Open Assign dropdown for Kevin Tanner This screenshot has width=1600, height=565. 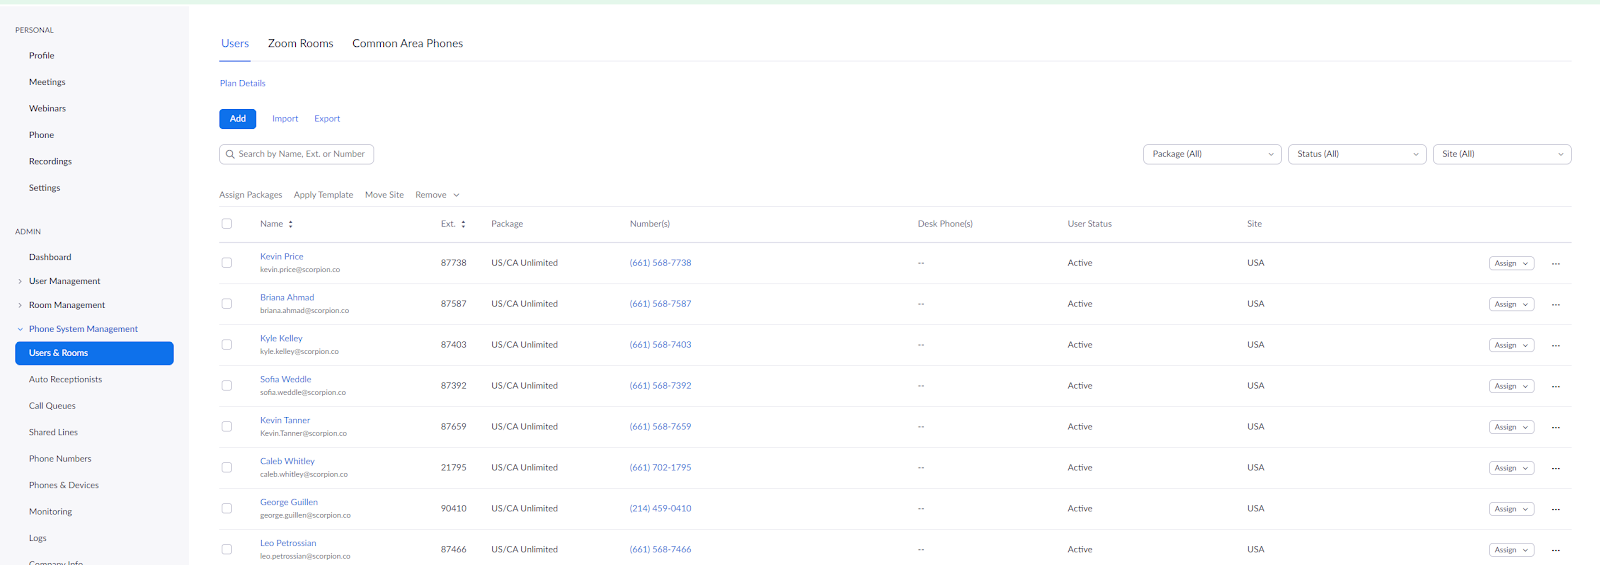pos(1511,427)
